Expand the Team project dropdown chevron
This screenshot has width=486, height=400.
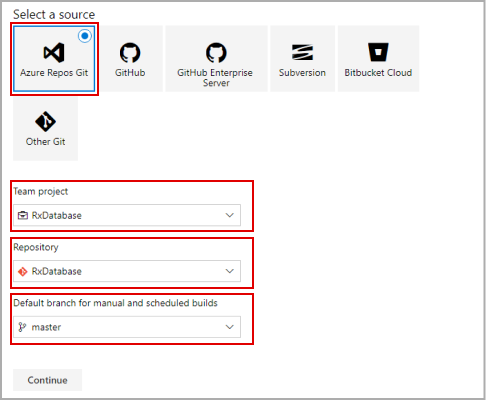tap(230, 215)
